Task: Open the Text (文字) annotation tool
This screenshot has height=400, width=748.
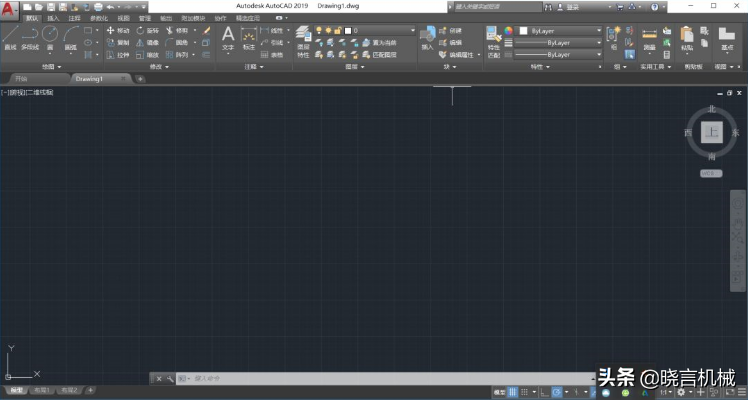Action: click(228, 37)
